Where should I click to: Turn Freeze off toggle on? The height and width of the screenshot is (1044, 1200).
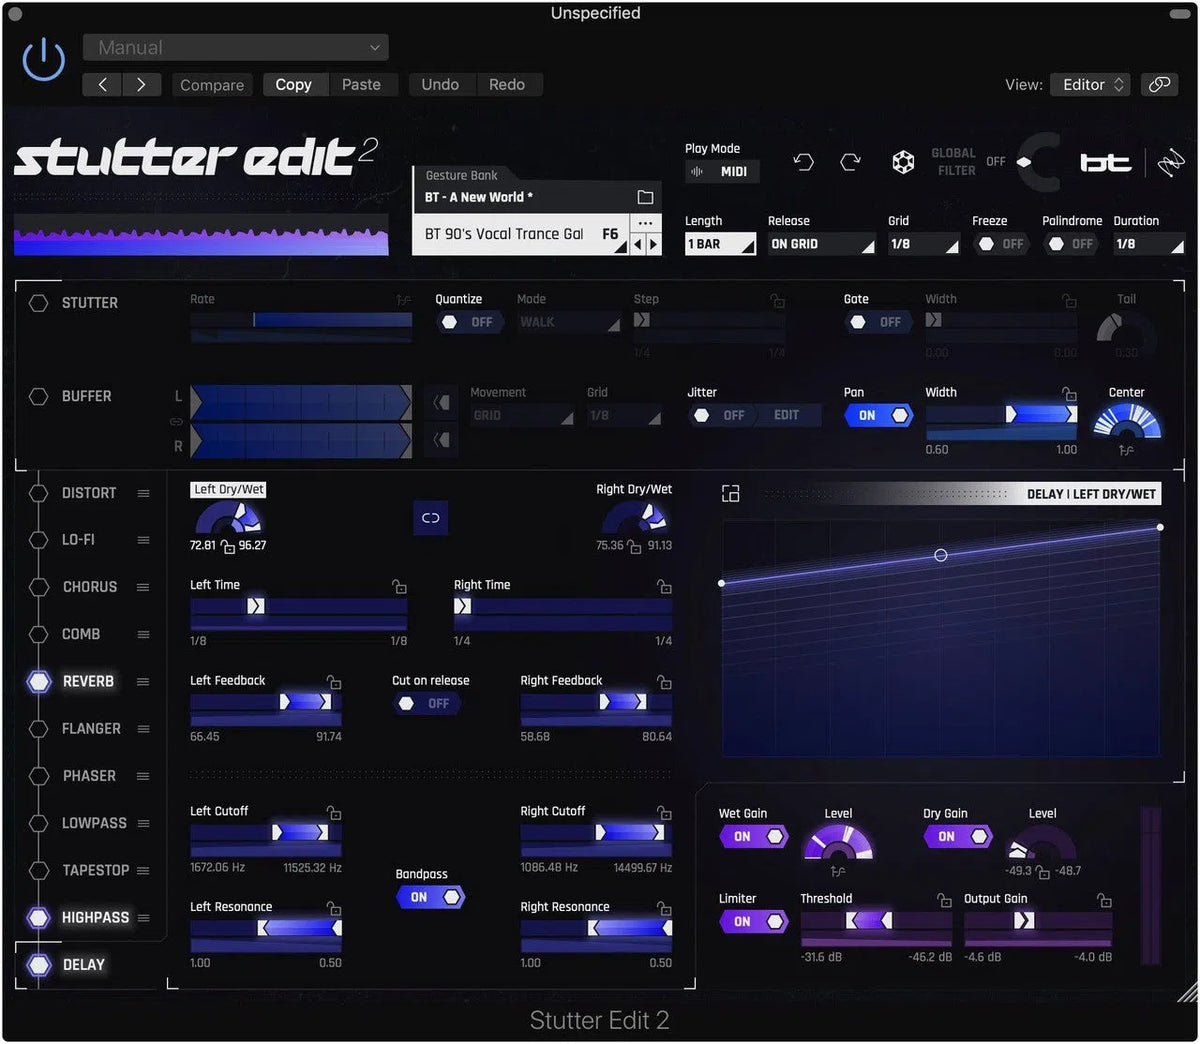(x=1000, y=243)
